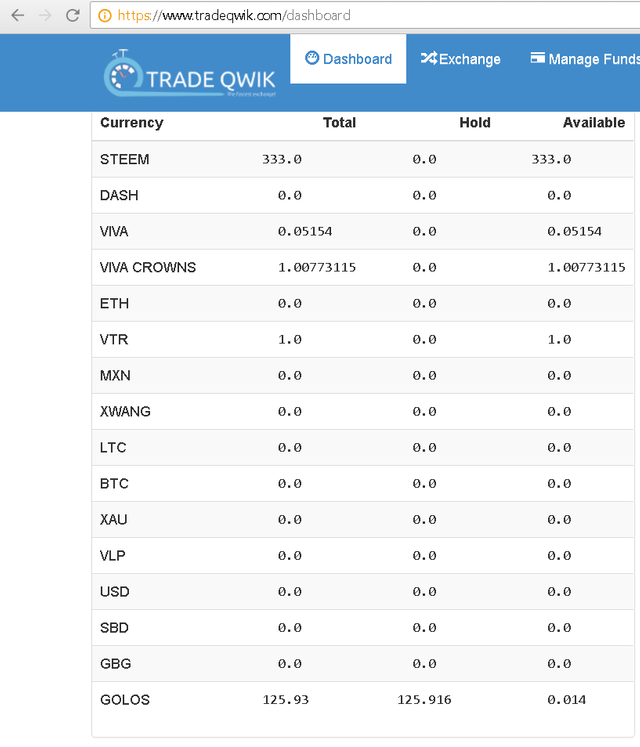Click GOLOS available value 0.014
The width and height of the screenshot is (640, 747).
[x=567, y=700]
